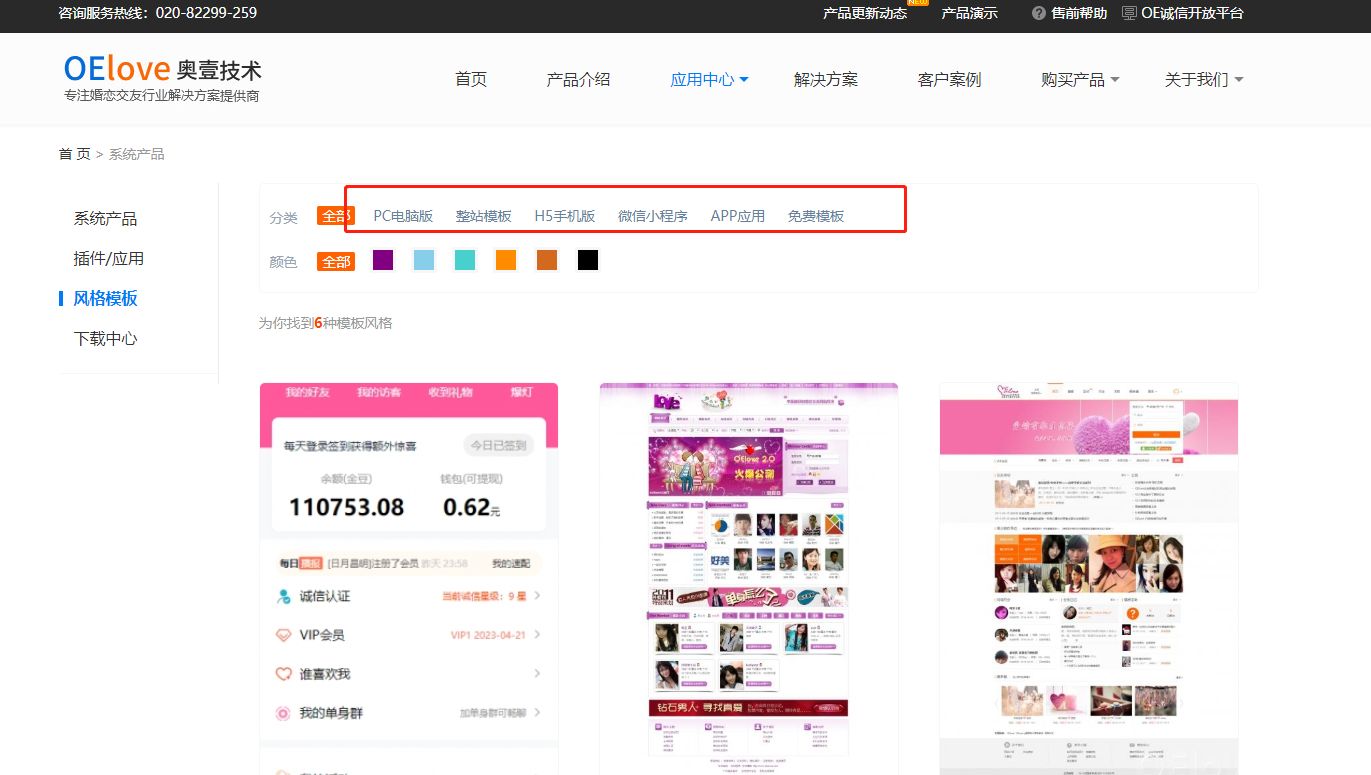Filter by 微信小程序 category
Viewport: 1371px width, 775px height.
tap(653, 216)
